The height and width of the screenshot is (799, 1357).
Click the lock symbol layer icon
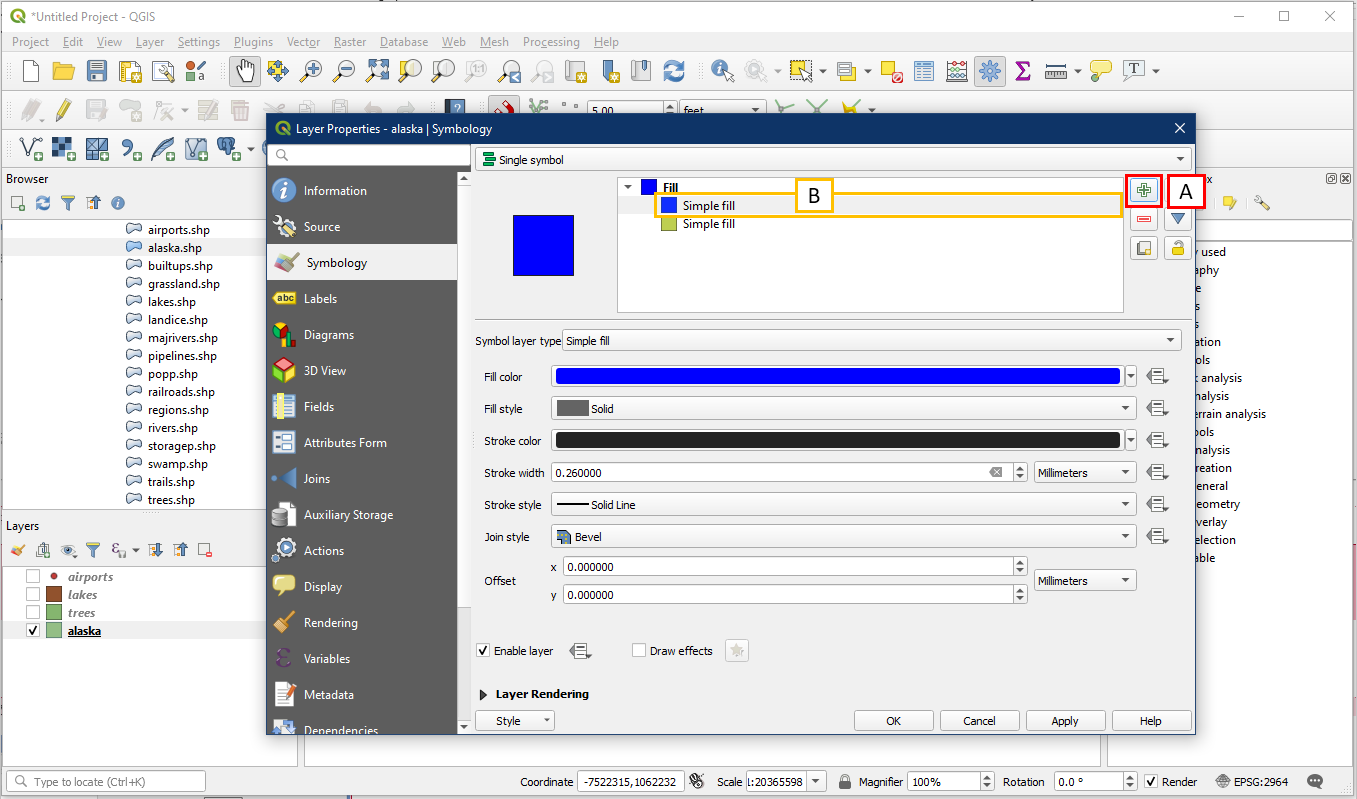click(x=1178, y=248)
